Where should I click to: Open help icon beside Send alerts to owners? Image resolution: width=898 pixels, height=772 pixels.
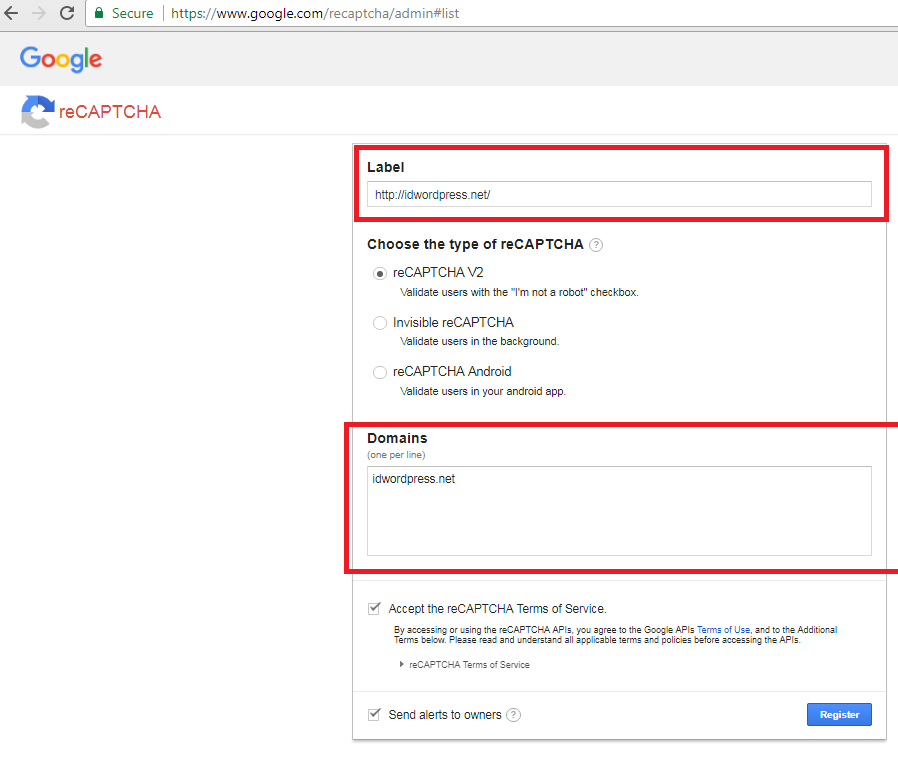coord(513,715)
